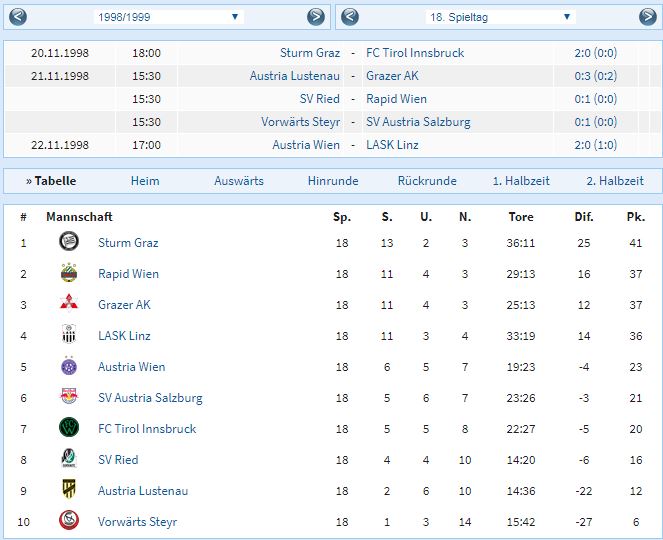
Task: Click SV Ried club crest
Action: 69,458
